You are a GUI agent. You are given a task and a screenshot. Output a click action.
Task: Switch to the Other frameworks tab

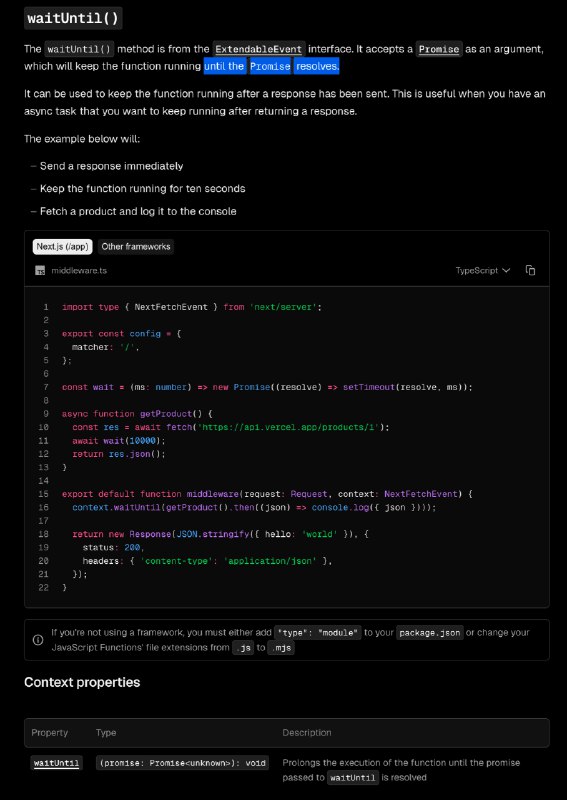coord(136,246)
